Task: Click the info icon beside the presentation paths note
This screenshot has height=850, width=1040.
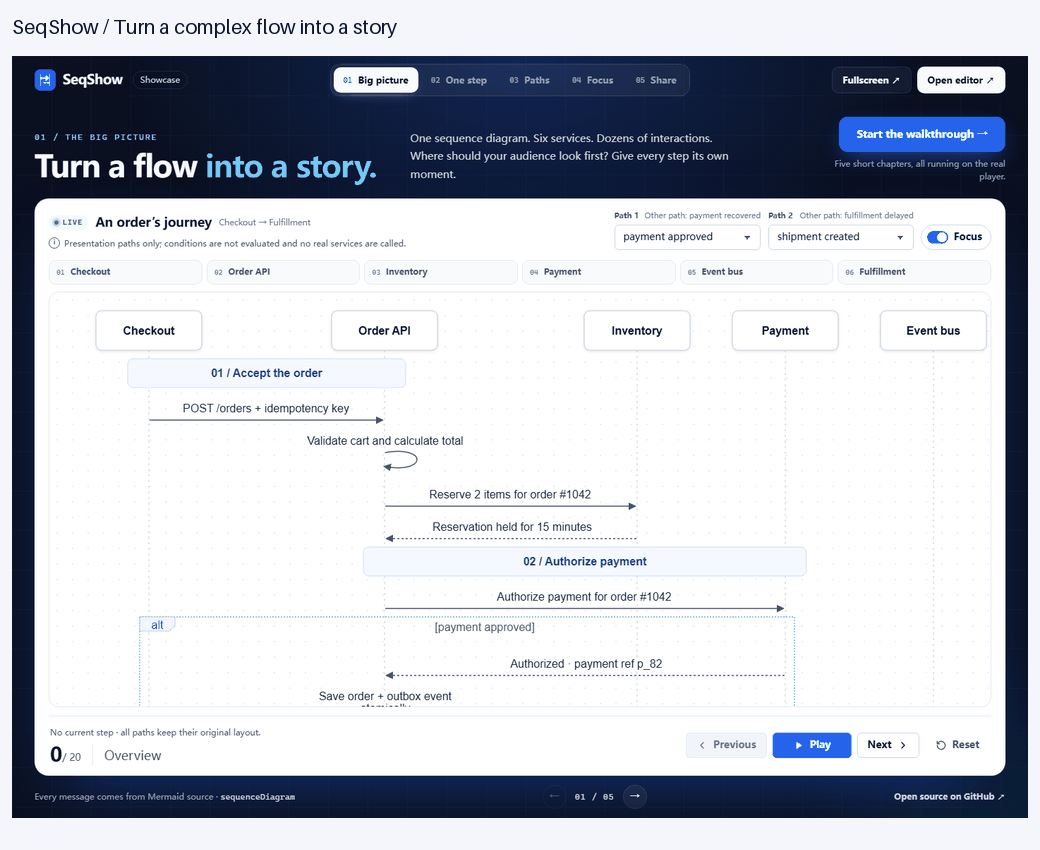Action: point(54,243)
